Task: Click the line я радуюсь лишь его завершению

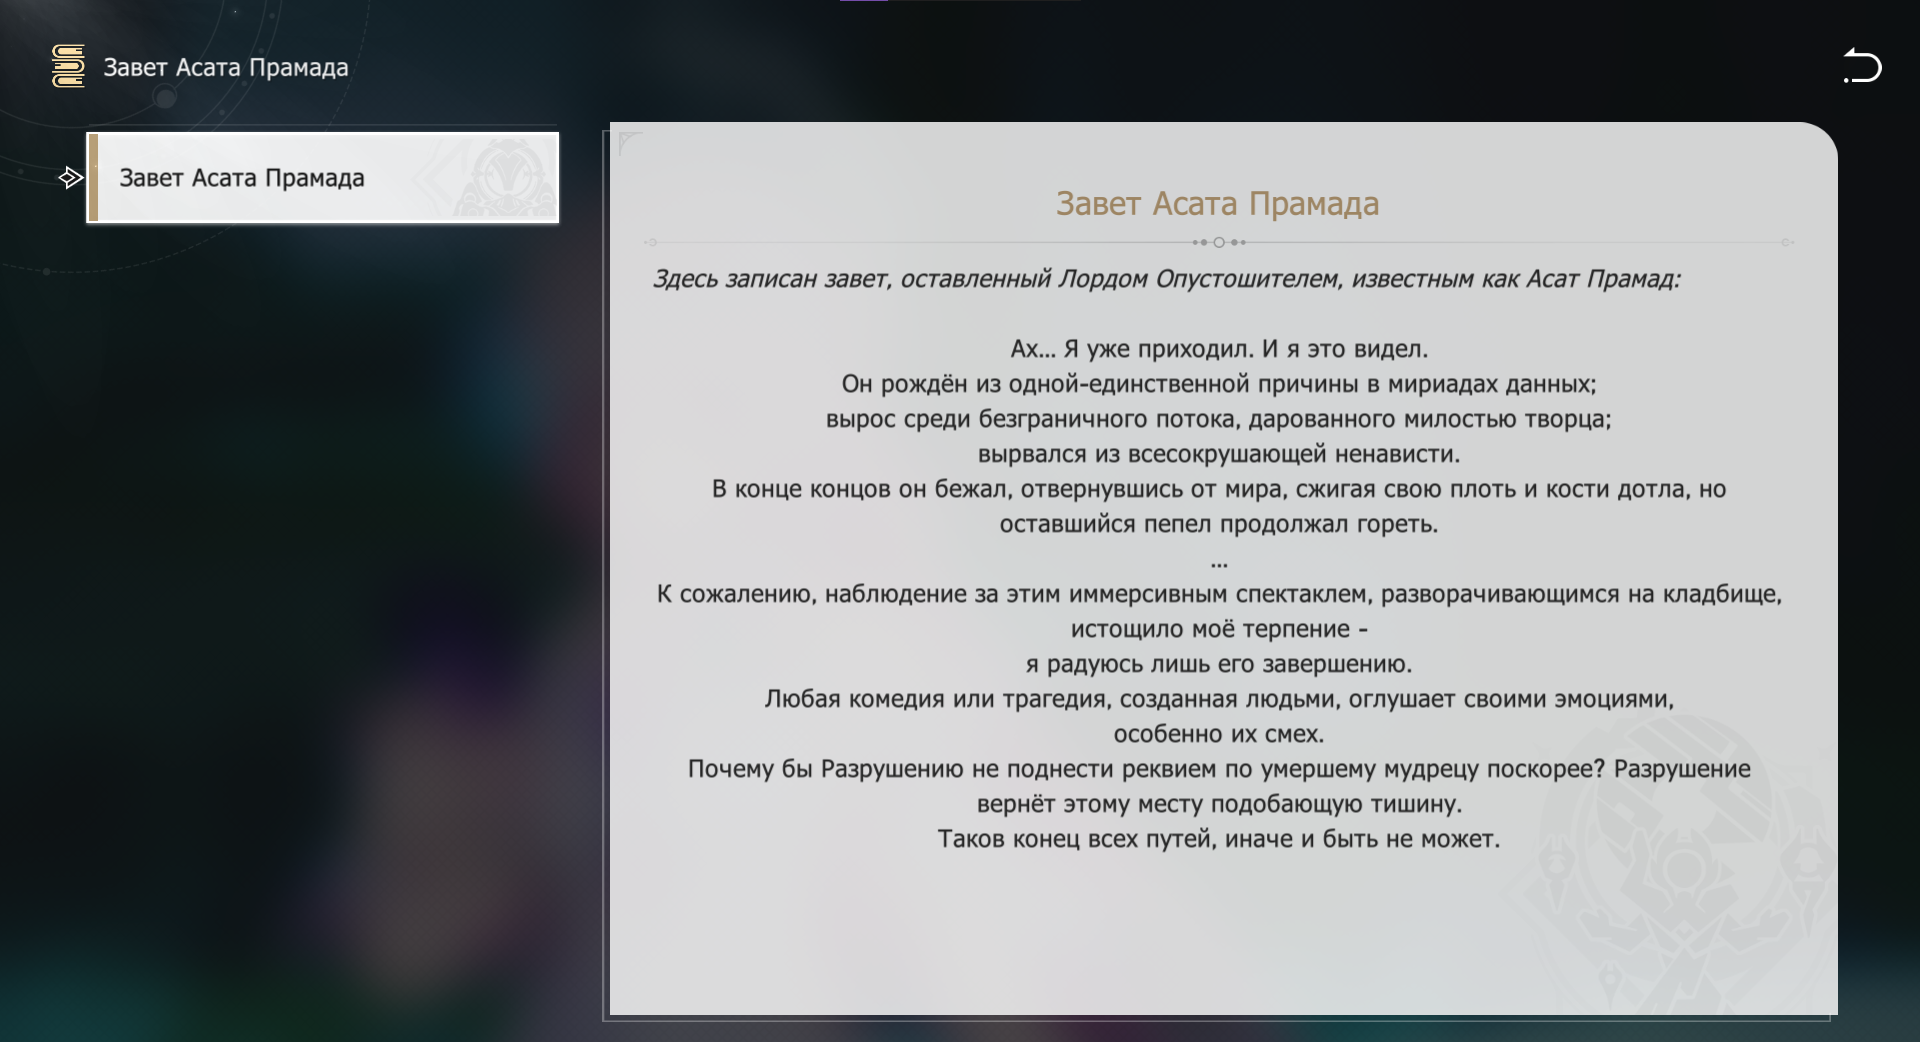Action: [x=1219, y=664]
